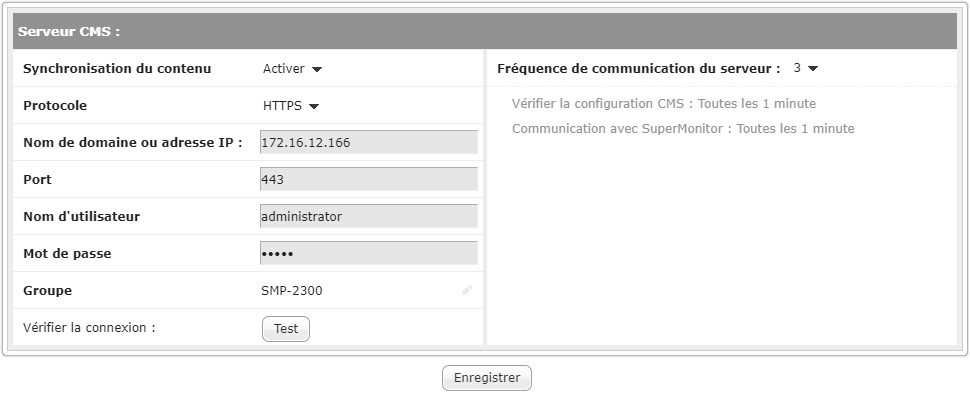Viewport: 970px width, 395px height.
Task: Click the Serveur CMS section header
Action: [485, 31]
